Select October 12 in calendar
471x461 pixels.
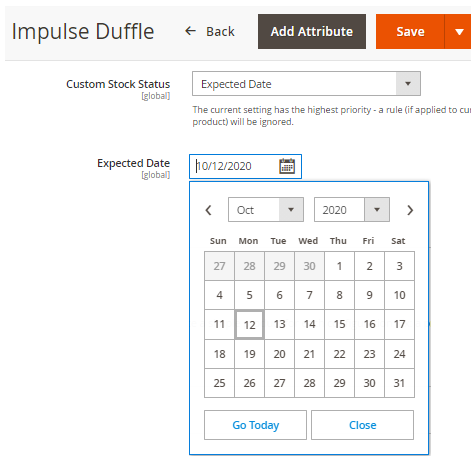(249, 325)
